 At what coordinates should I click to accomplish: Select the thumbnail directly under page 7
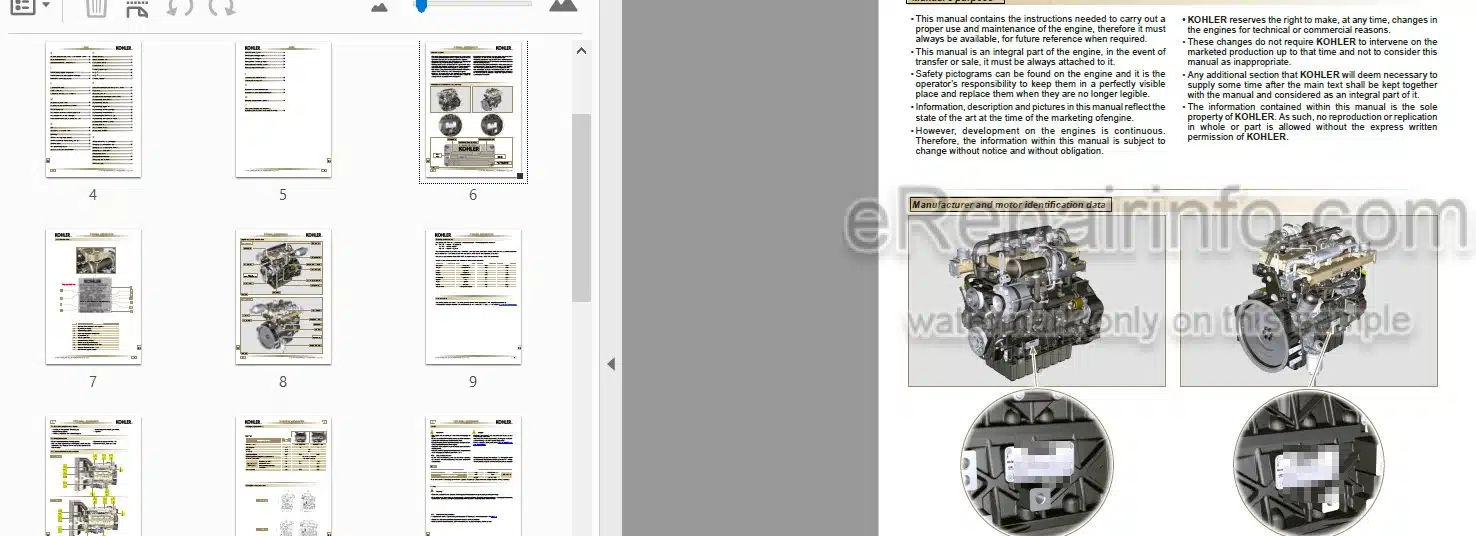[x=93, y=477]
